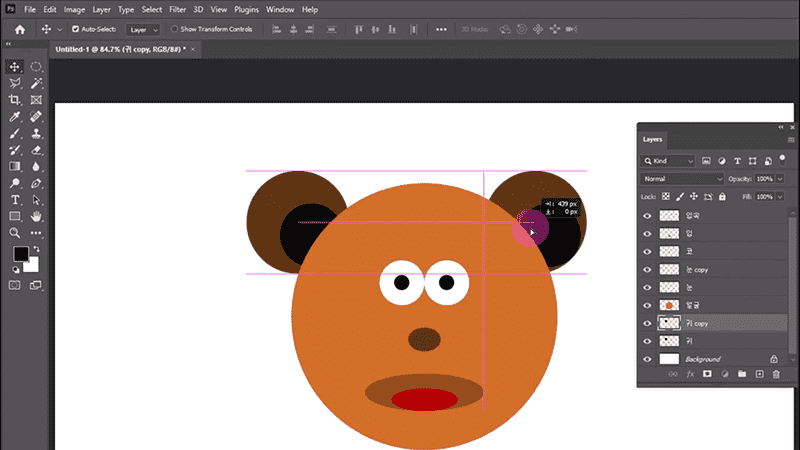Open the align options three-dots menu
Image resolution: width=800 pixels, height=450 pixels.
coord(441,30)
